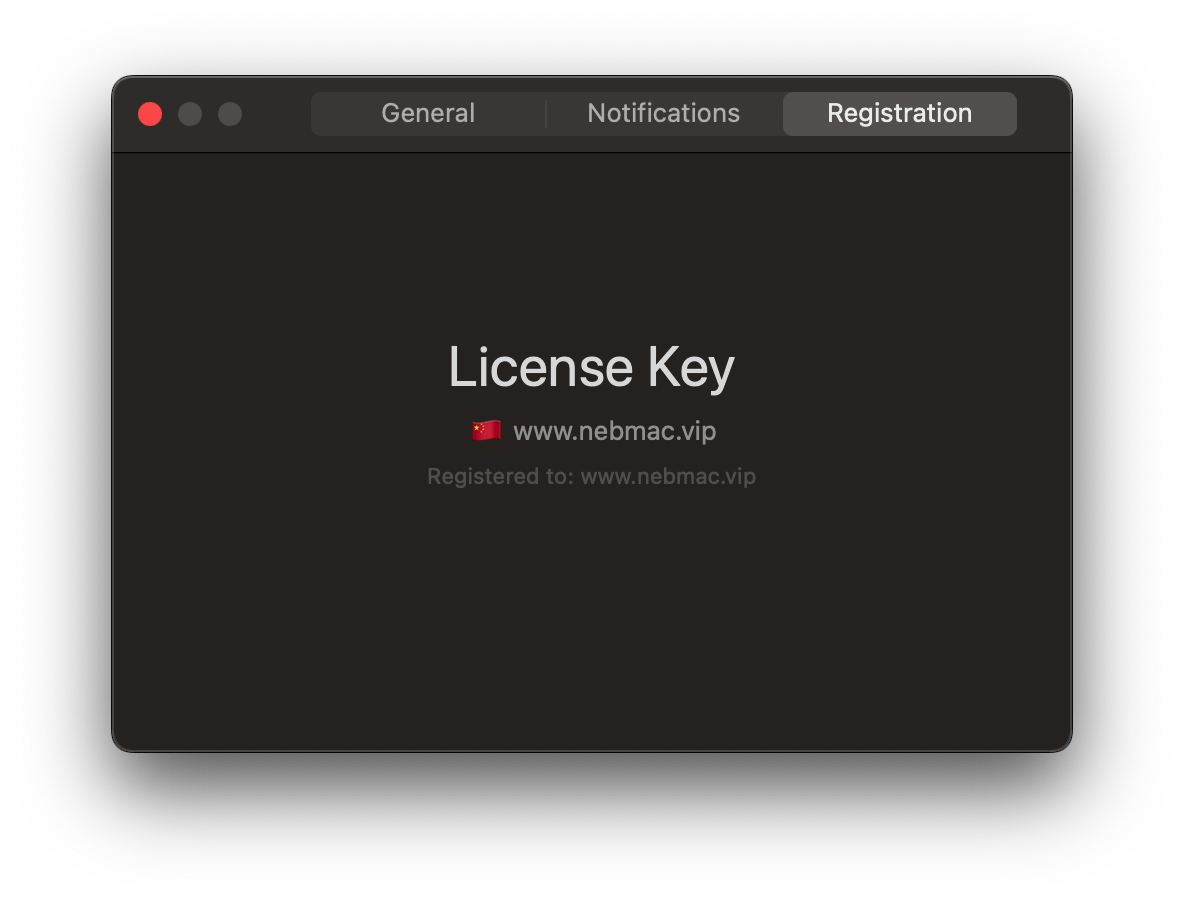This screenshot has height=900, width=1184.
Task: Click the "Registered to:" label text
Action: click(500, 477)
